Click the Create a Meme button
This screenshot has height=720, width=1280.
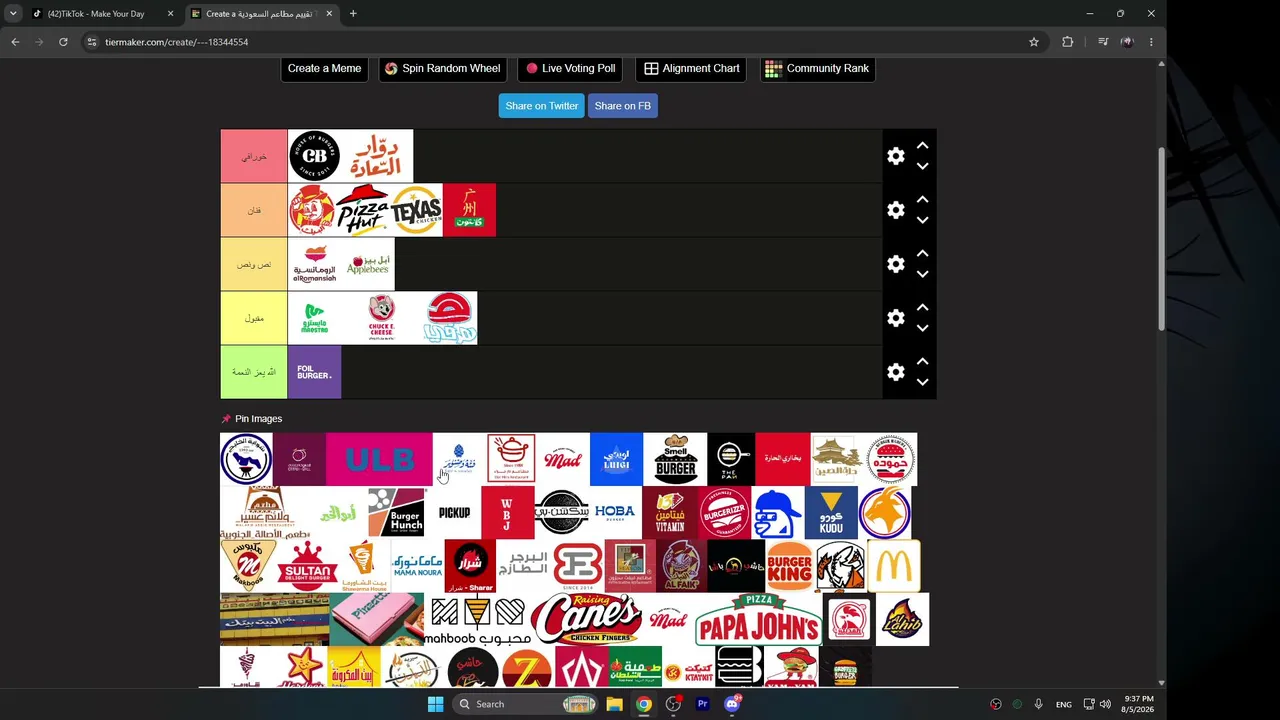(324, 68)
